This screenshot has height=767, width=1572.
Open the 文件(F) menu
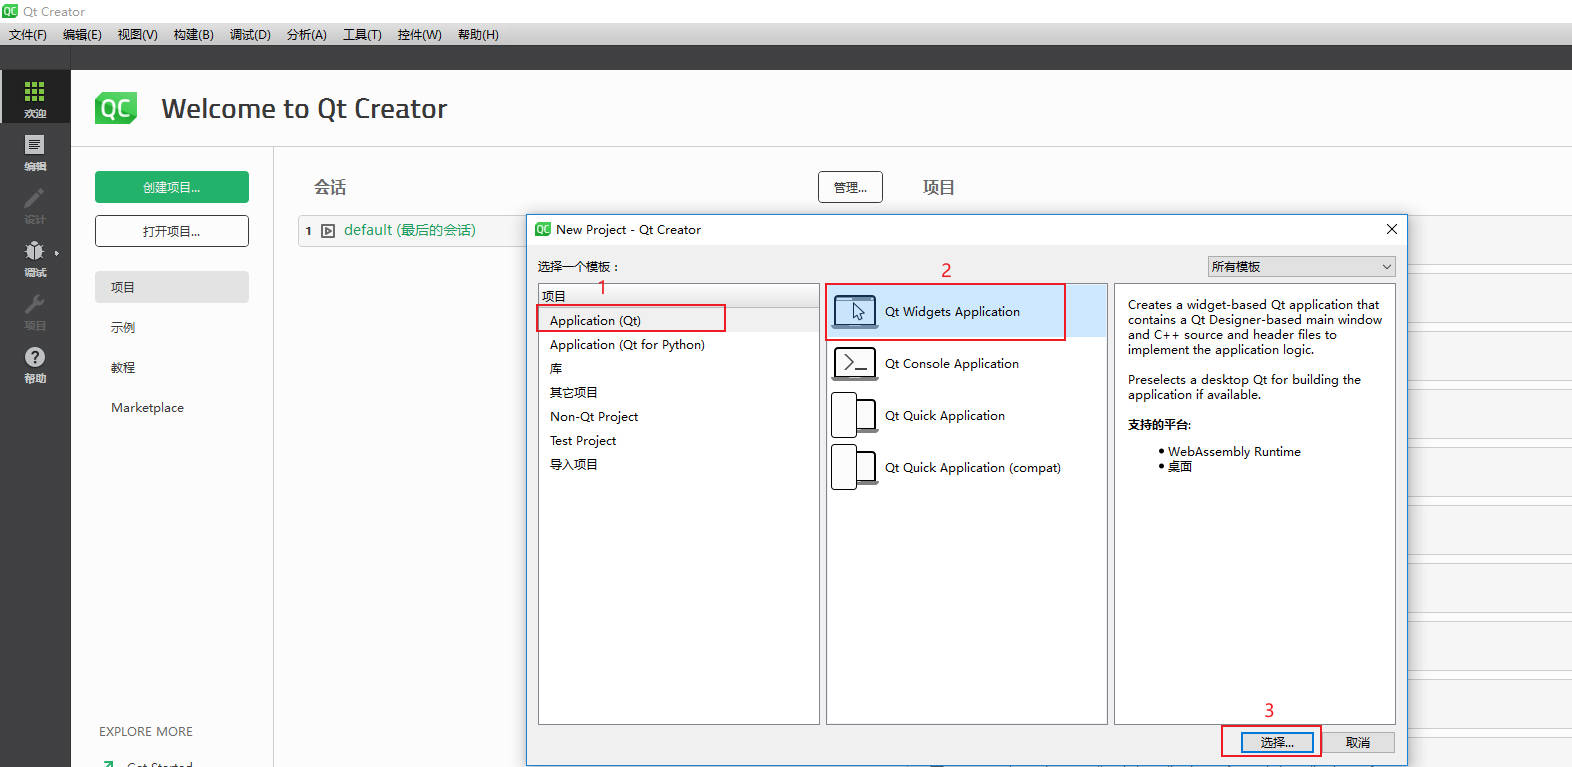coord(28,34)
